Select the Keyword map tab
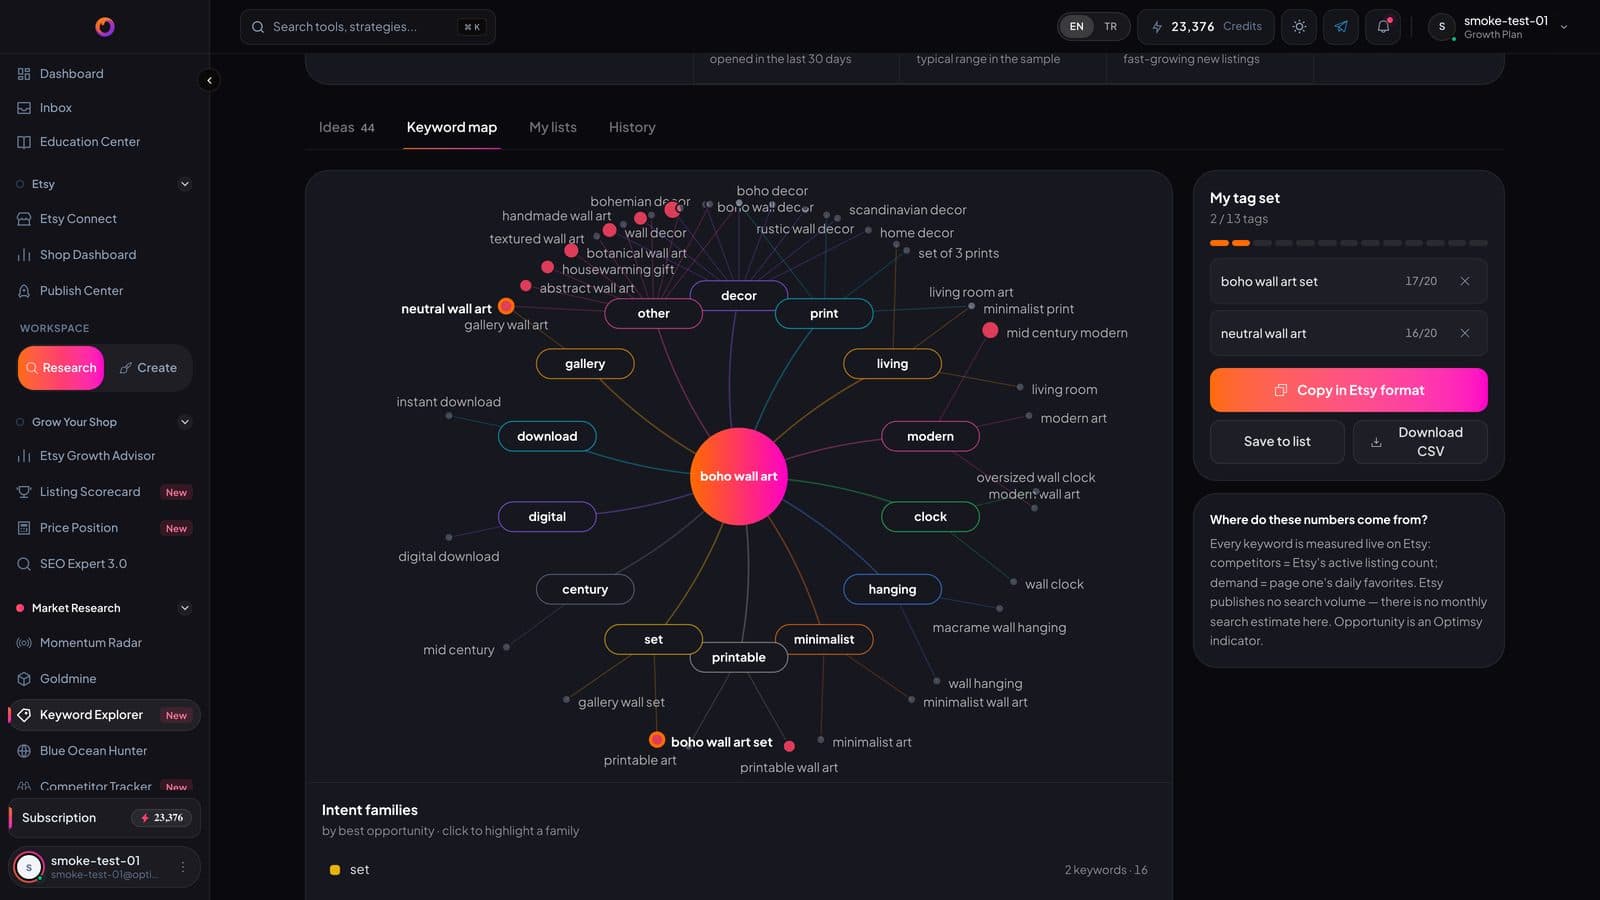The height and width of the screenshot is (900, 1600). click(x=452, y=127)
